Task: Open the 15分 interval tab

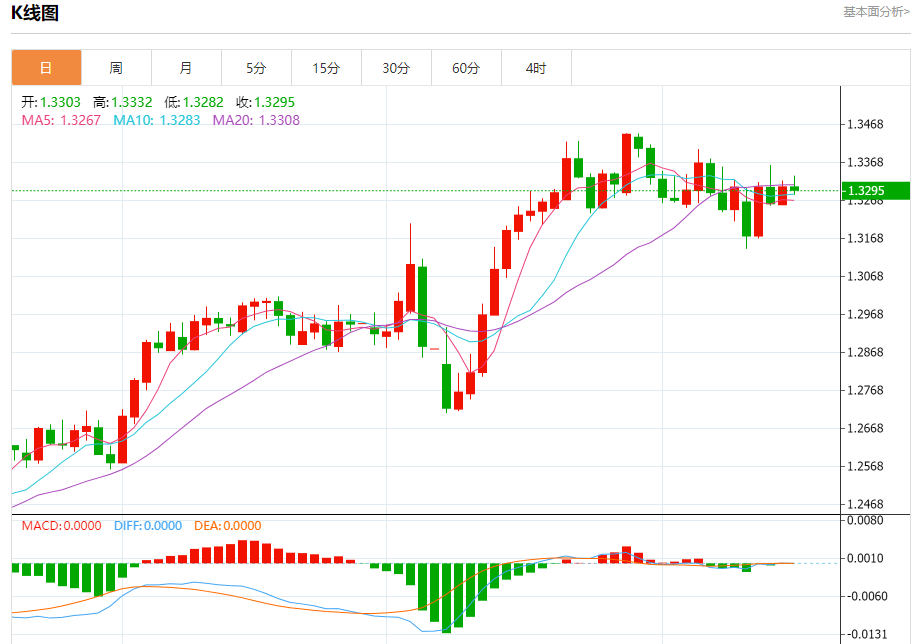Action: 326,68
